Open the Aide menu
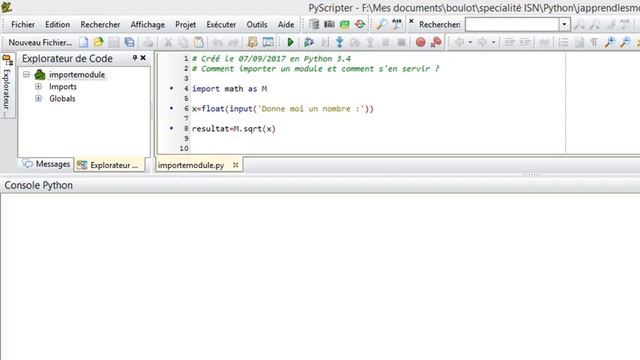This screenshot has width=640, height=360. [x=286, y=24]
